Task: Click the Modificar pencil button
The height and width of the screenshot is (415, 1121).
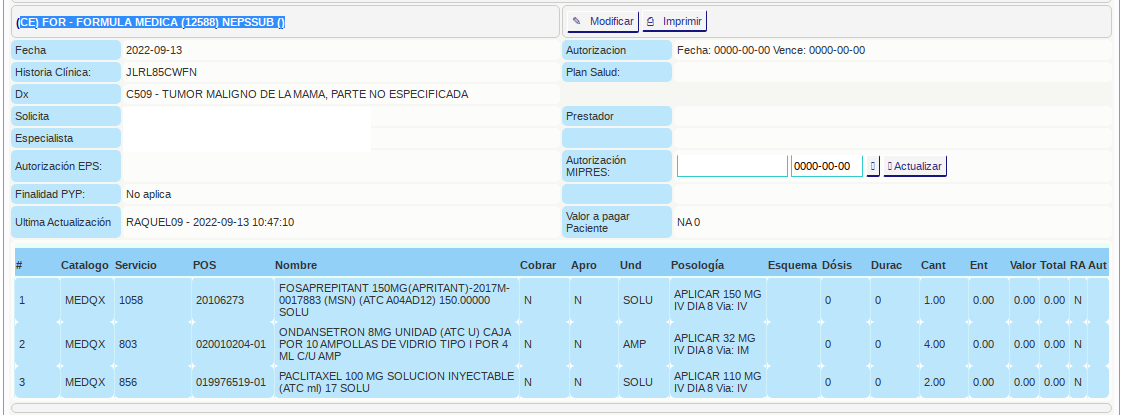Action: point(603,21)
